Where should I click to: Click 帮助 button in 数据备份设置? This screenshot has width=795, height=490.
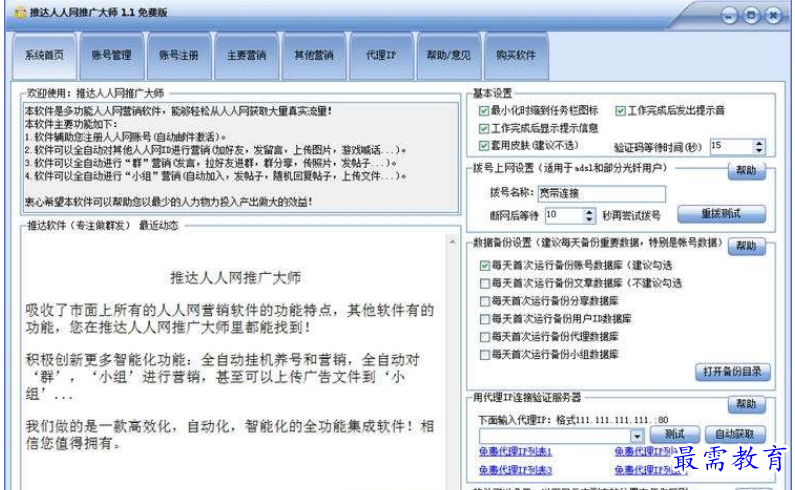point(746,246)
